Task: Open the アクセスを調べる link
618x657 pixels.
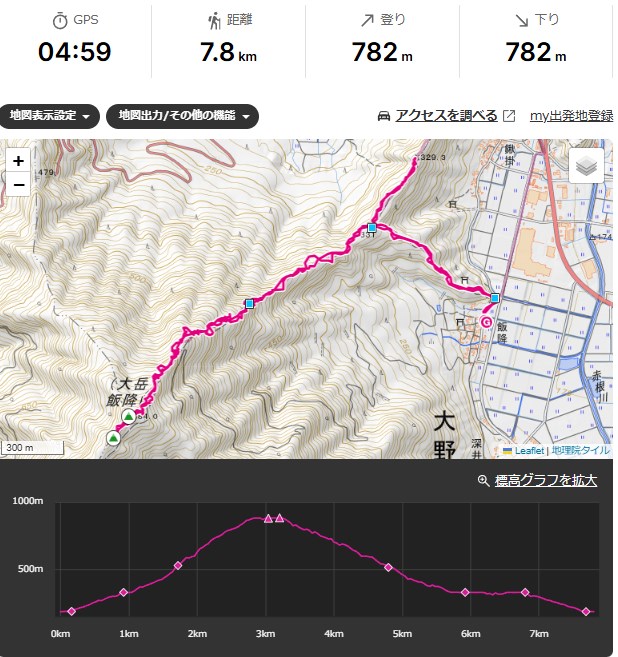Action: coord(446,116)
